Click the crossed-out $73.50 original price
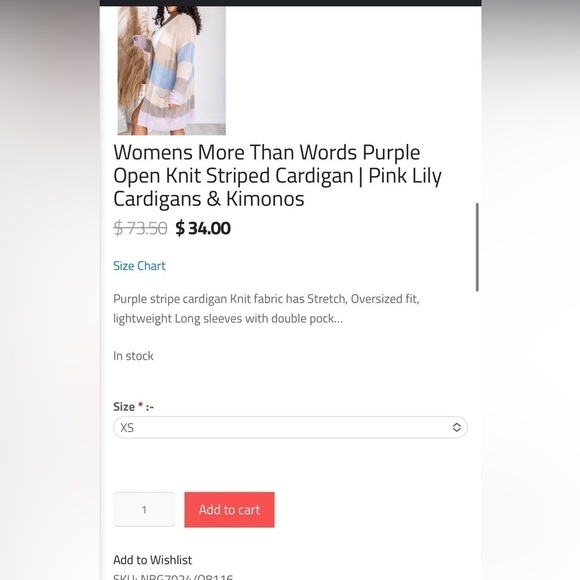Image resolution: width=580 pixels, height=580 pixels. click(x=140, y=228)
